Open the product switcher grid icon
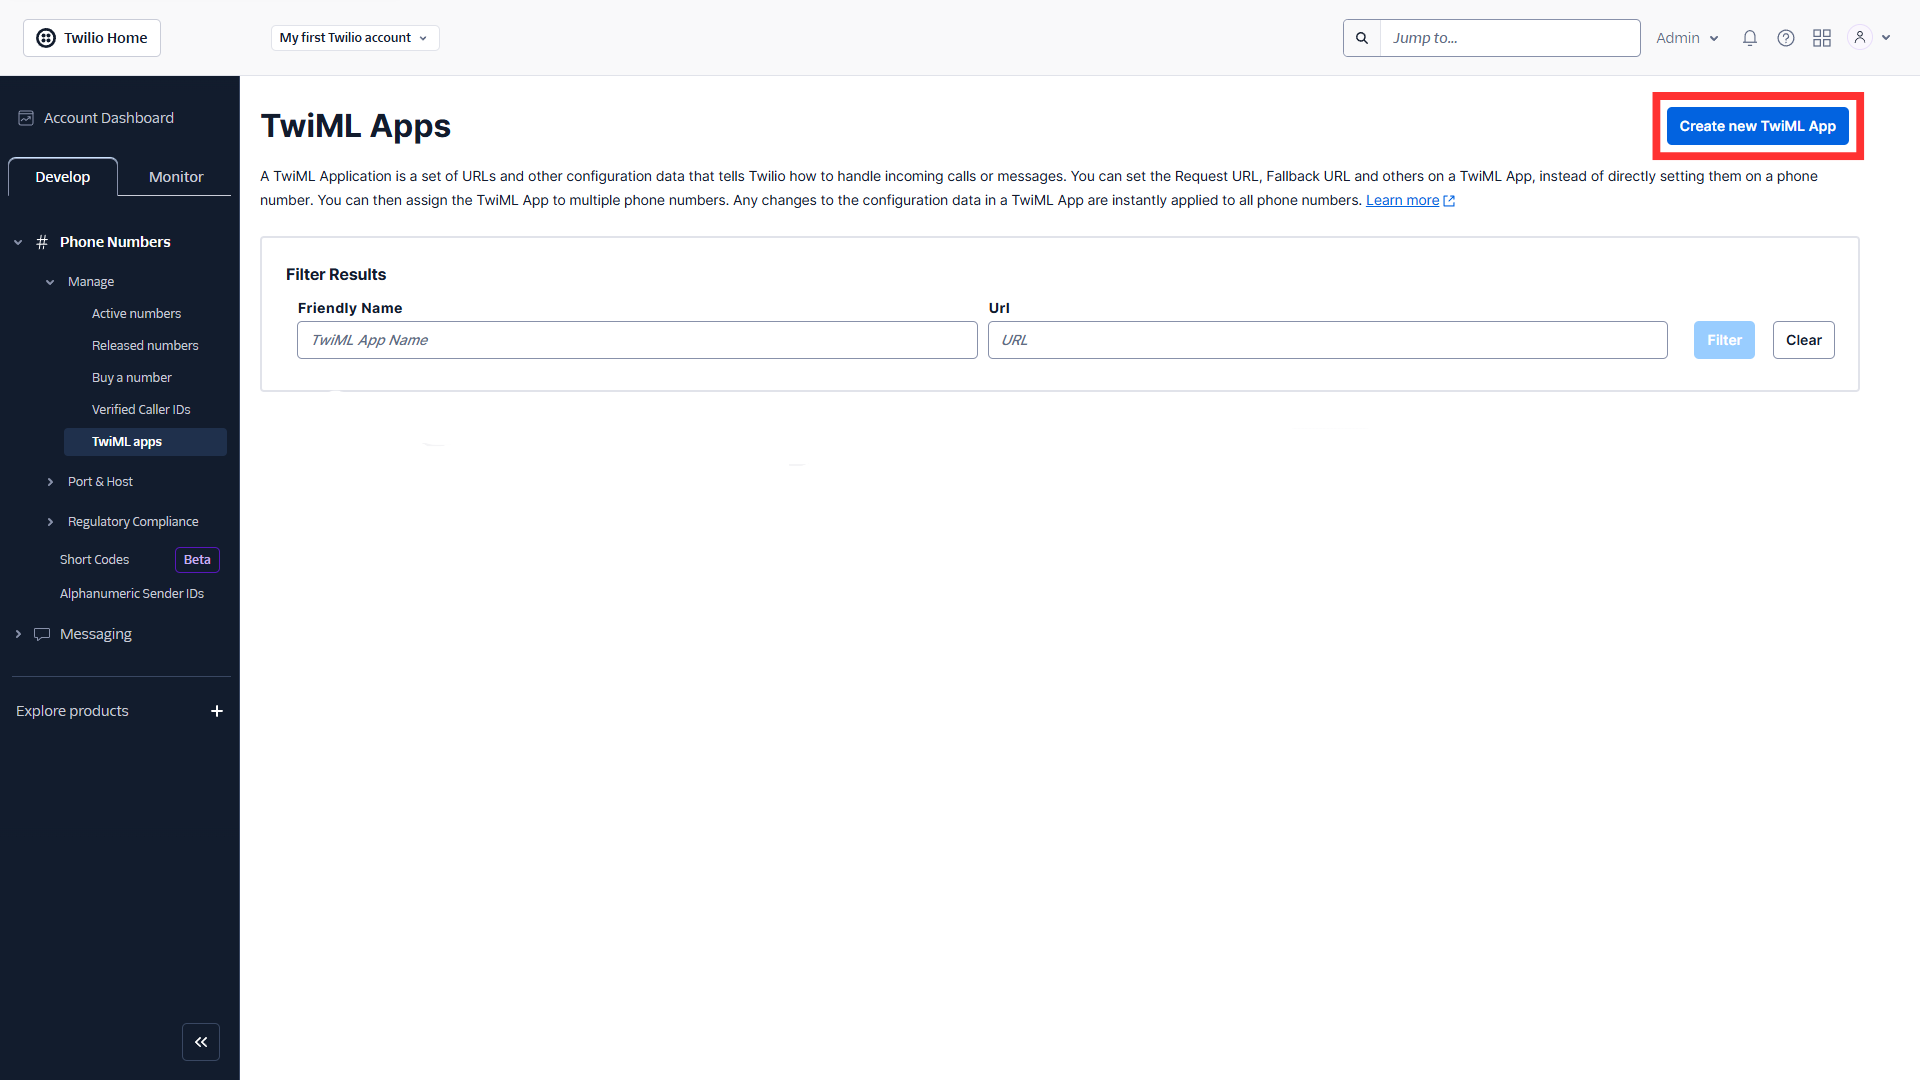The image size is (1920, 1080). pos(1821,37)
